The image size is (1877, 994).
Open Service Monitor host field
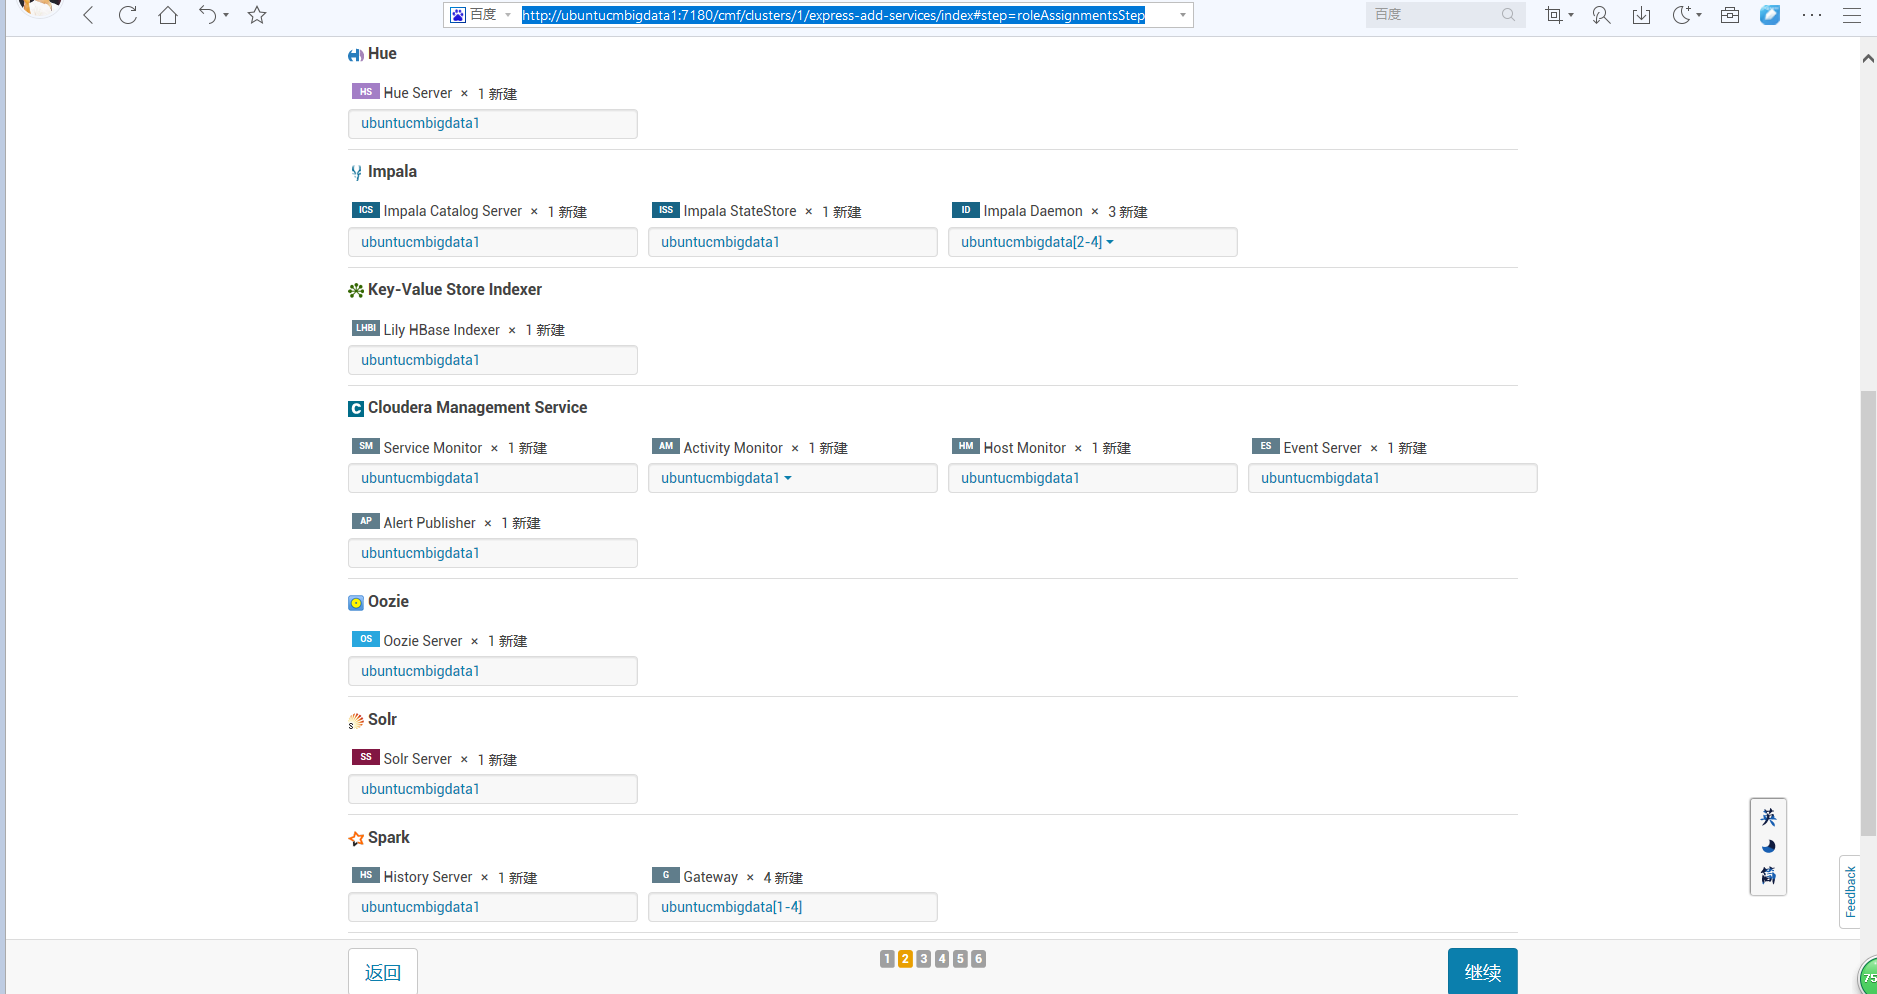pyautogui.click(x=493, y=478)
